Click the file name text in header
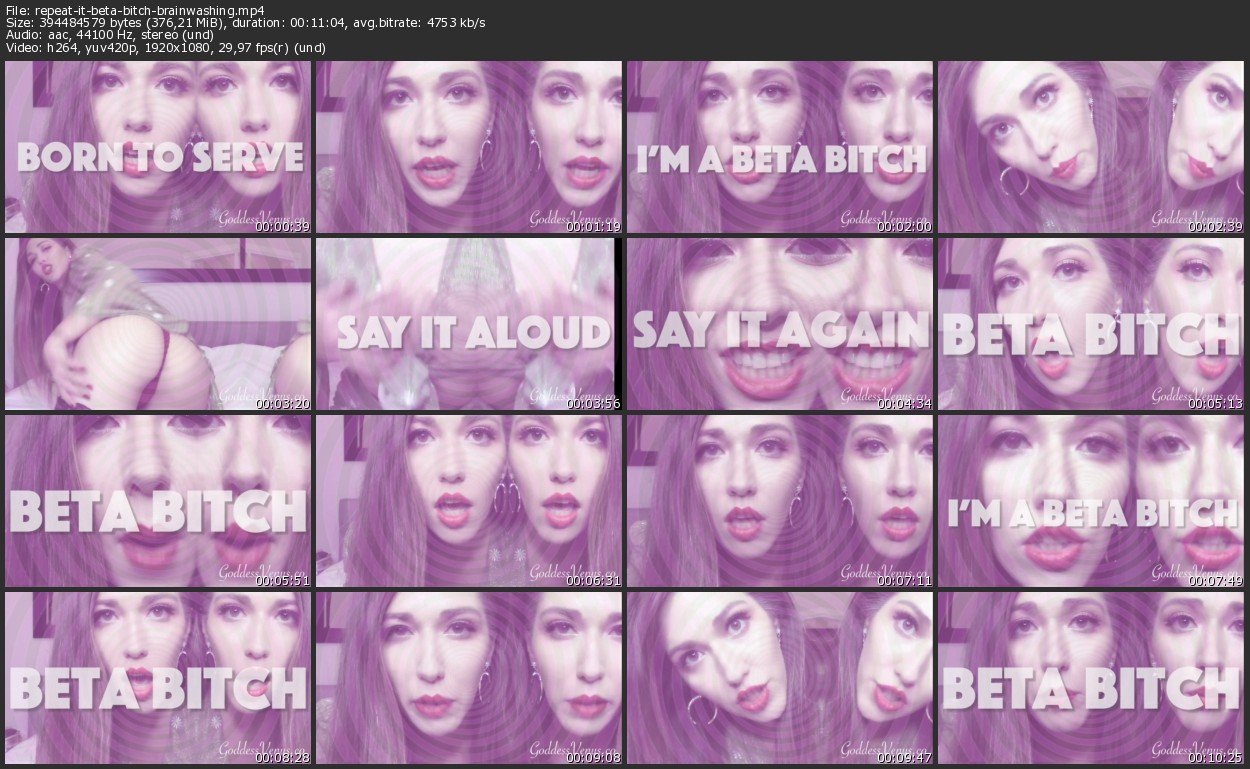 pos(148,9)
